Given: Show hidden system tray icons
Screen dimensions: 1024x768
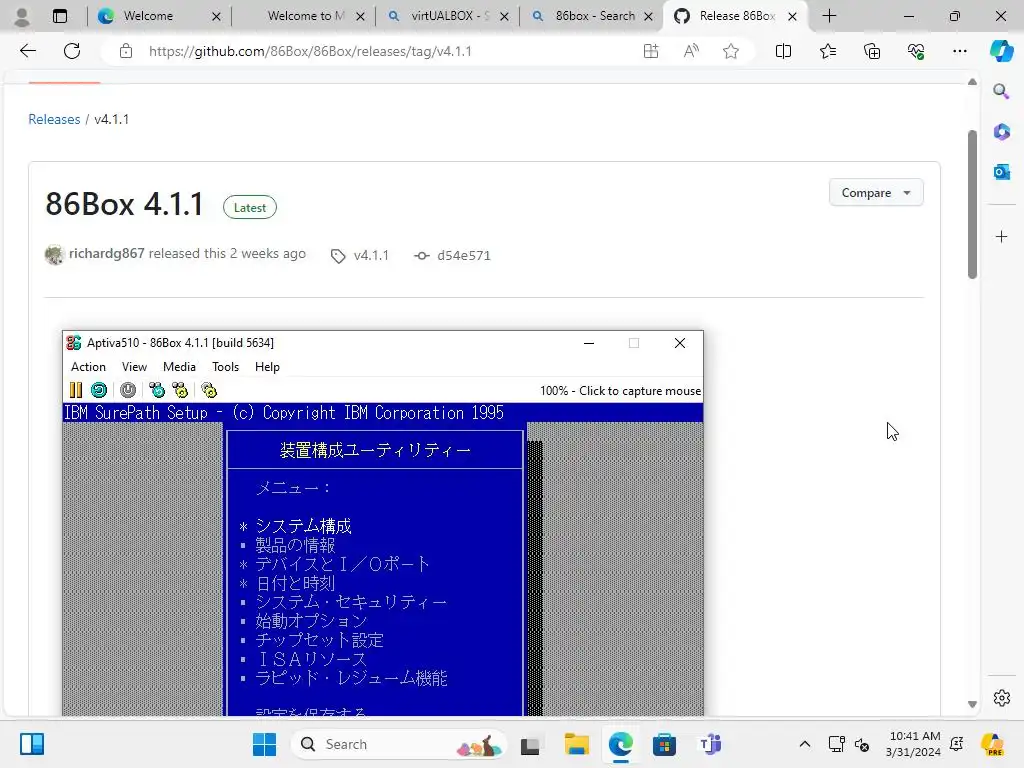Looking at the screenshot, I should pyautogui.click(x=805, y=744).
